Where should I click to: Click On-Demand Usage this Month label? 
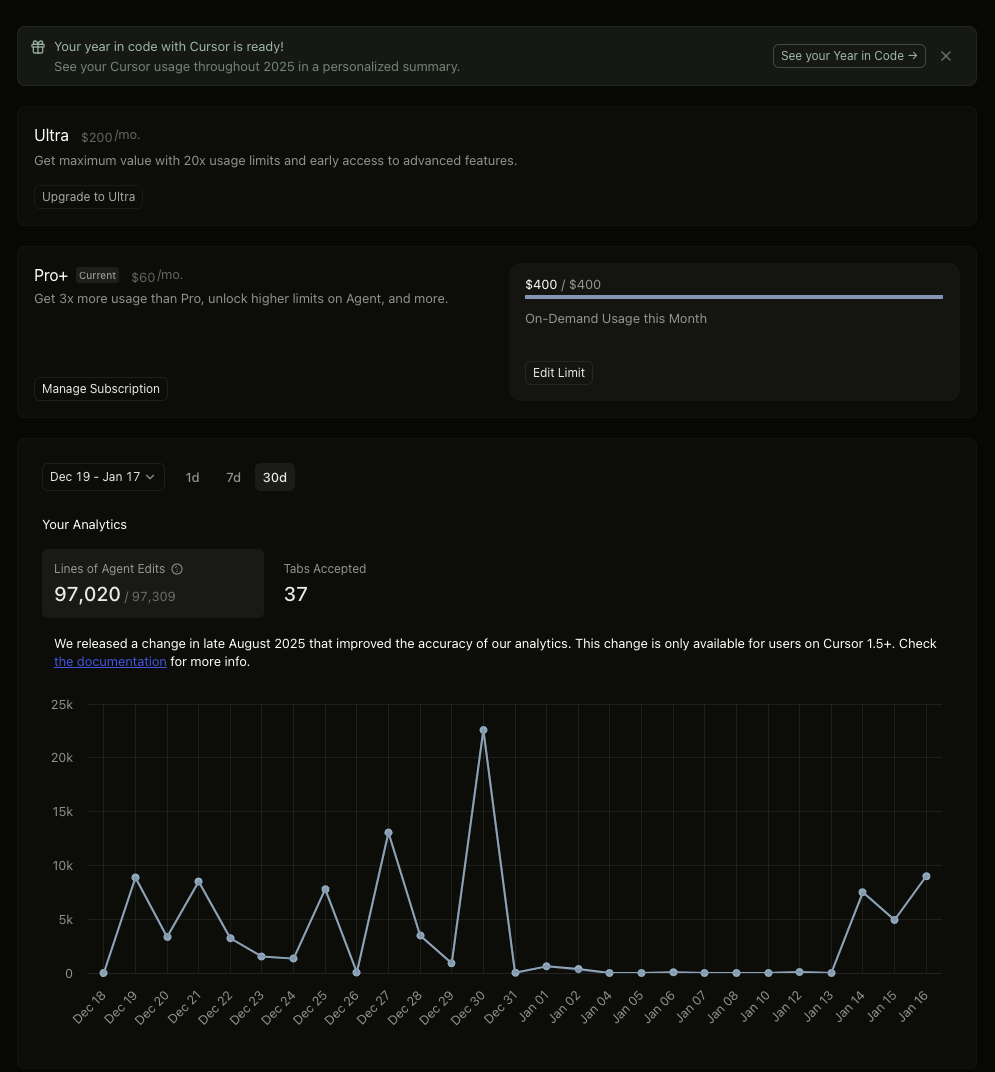[x=616, y=319]
